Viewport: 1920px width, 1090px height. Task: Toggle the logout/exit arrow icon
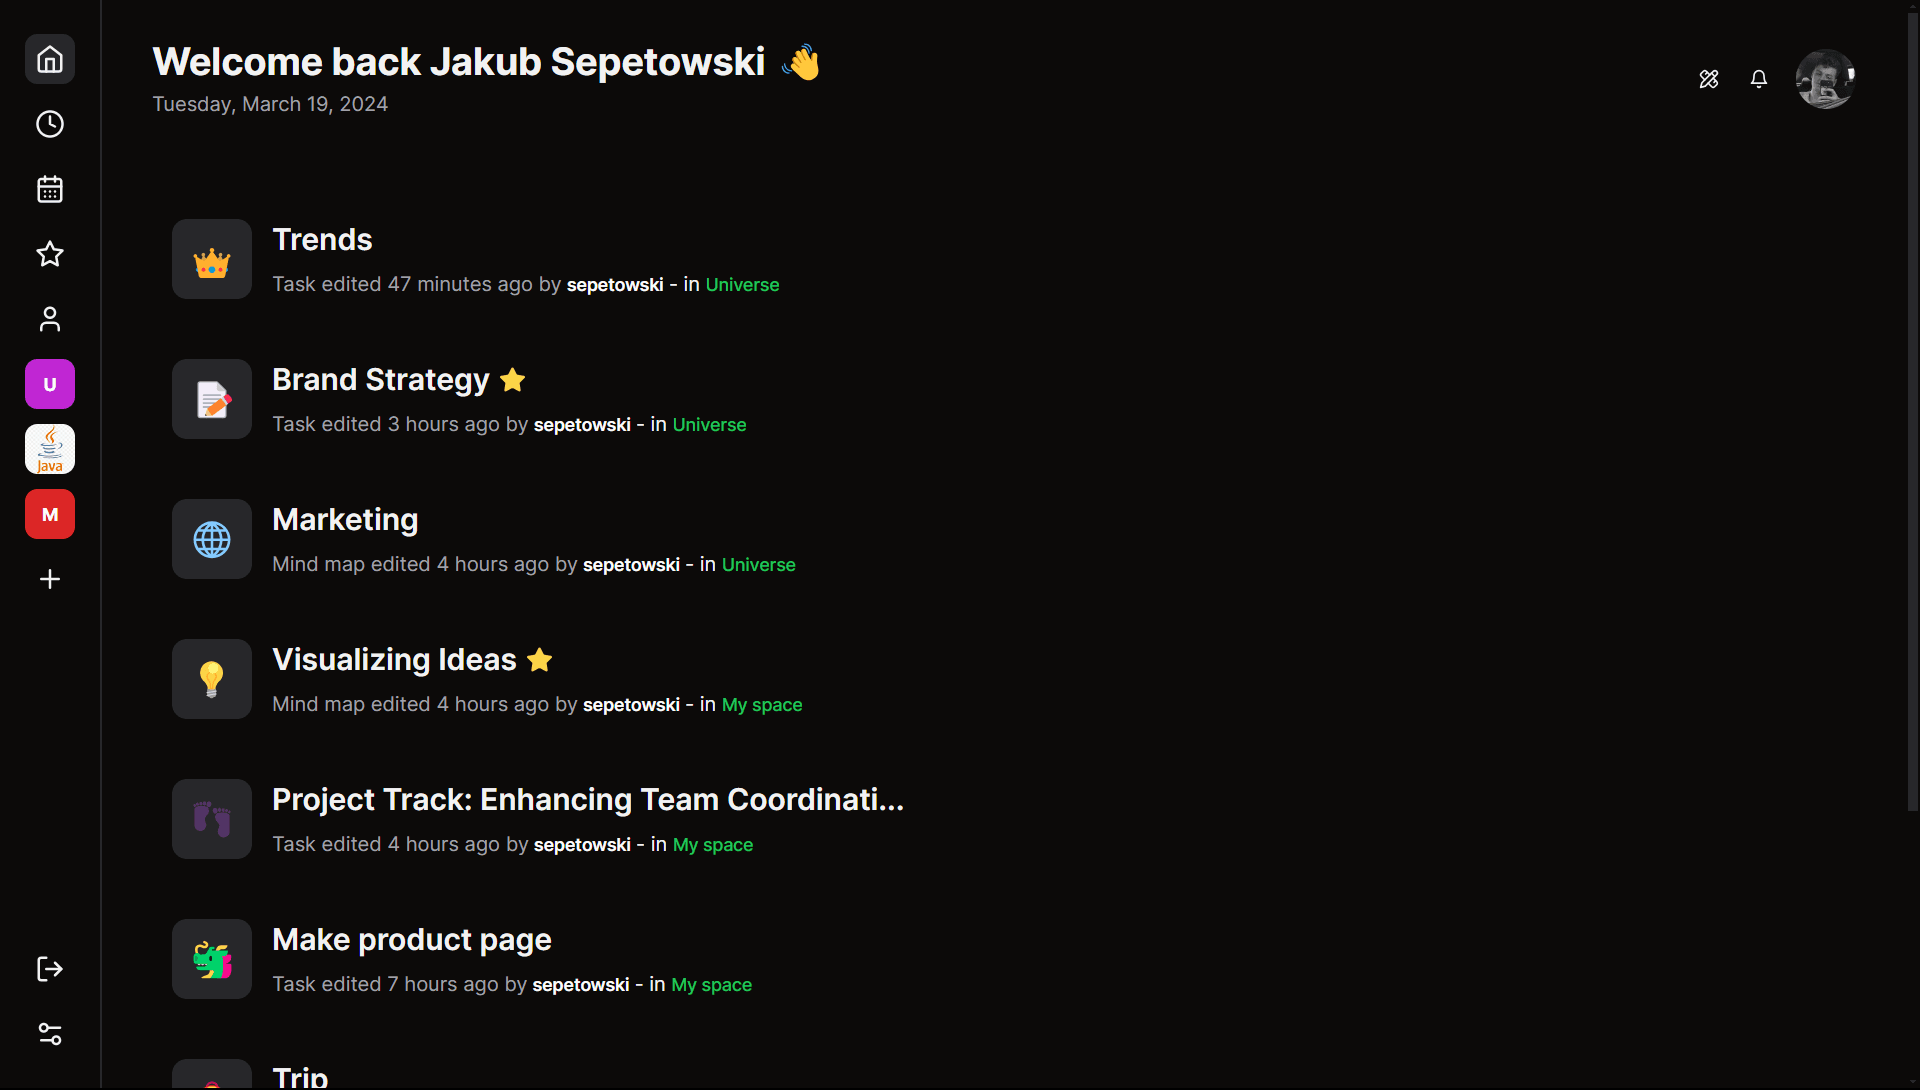[50, 969]
